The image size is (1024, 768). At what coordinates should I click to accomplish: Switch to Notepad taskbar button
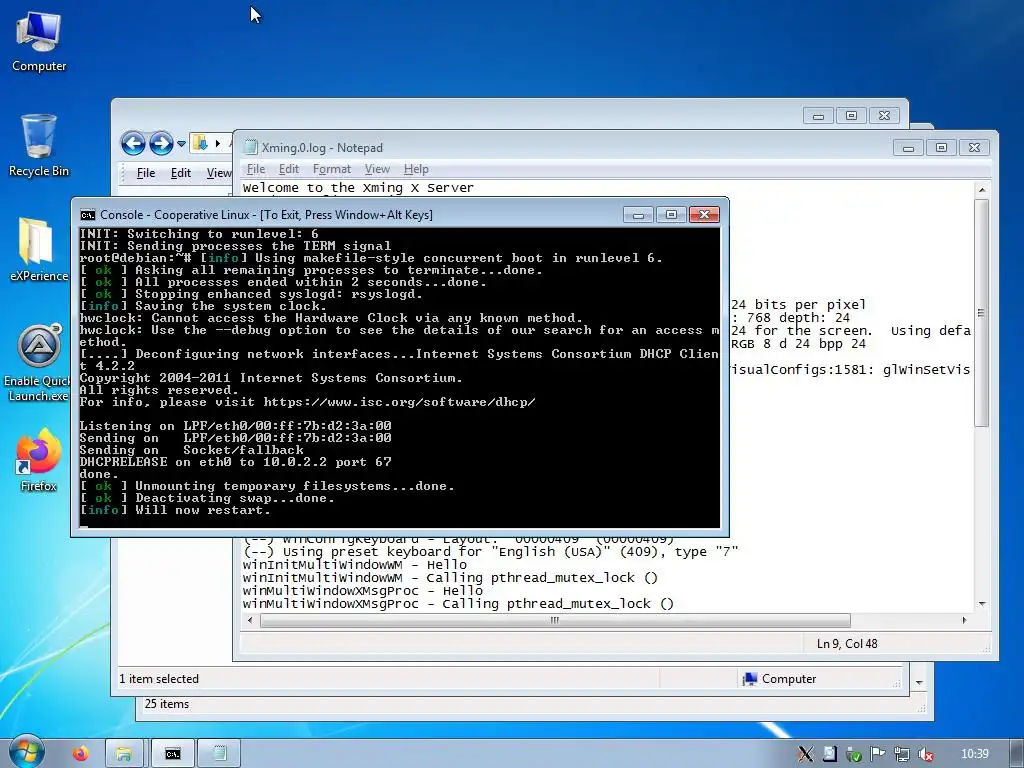point(219,754)
